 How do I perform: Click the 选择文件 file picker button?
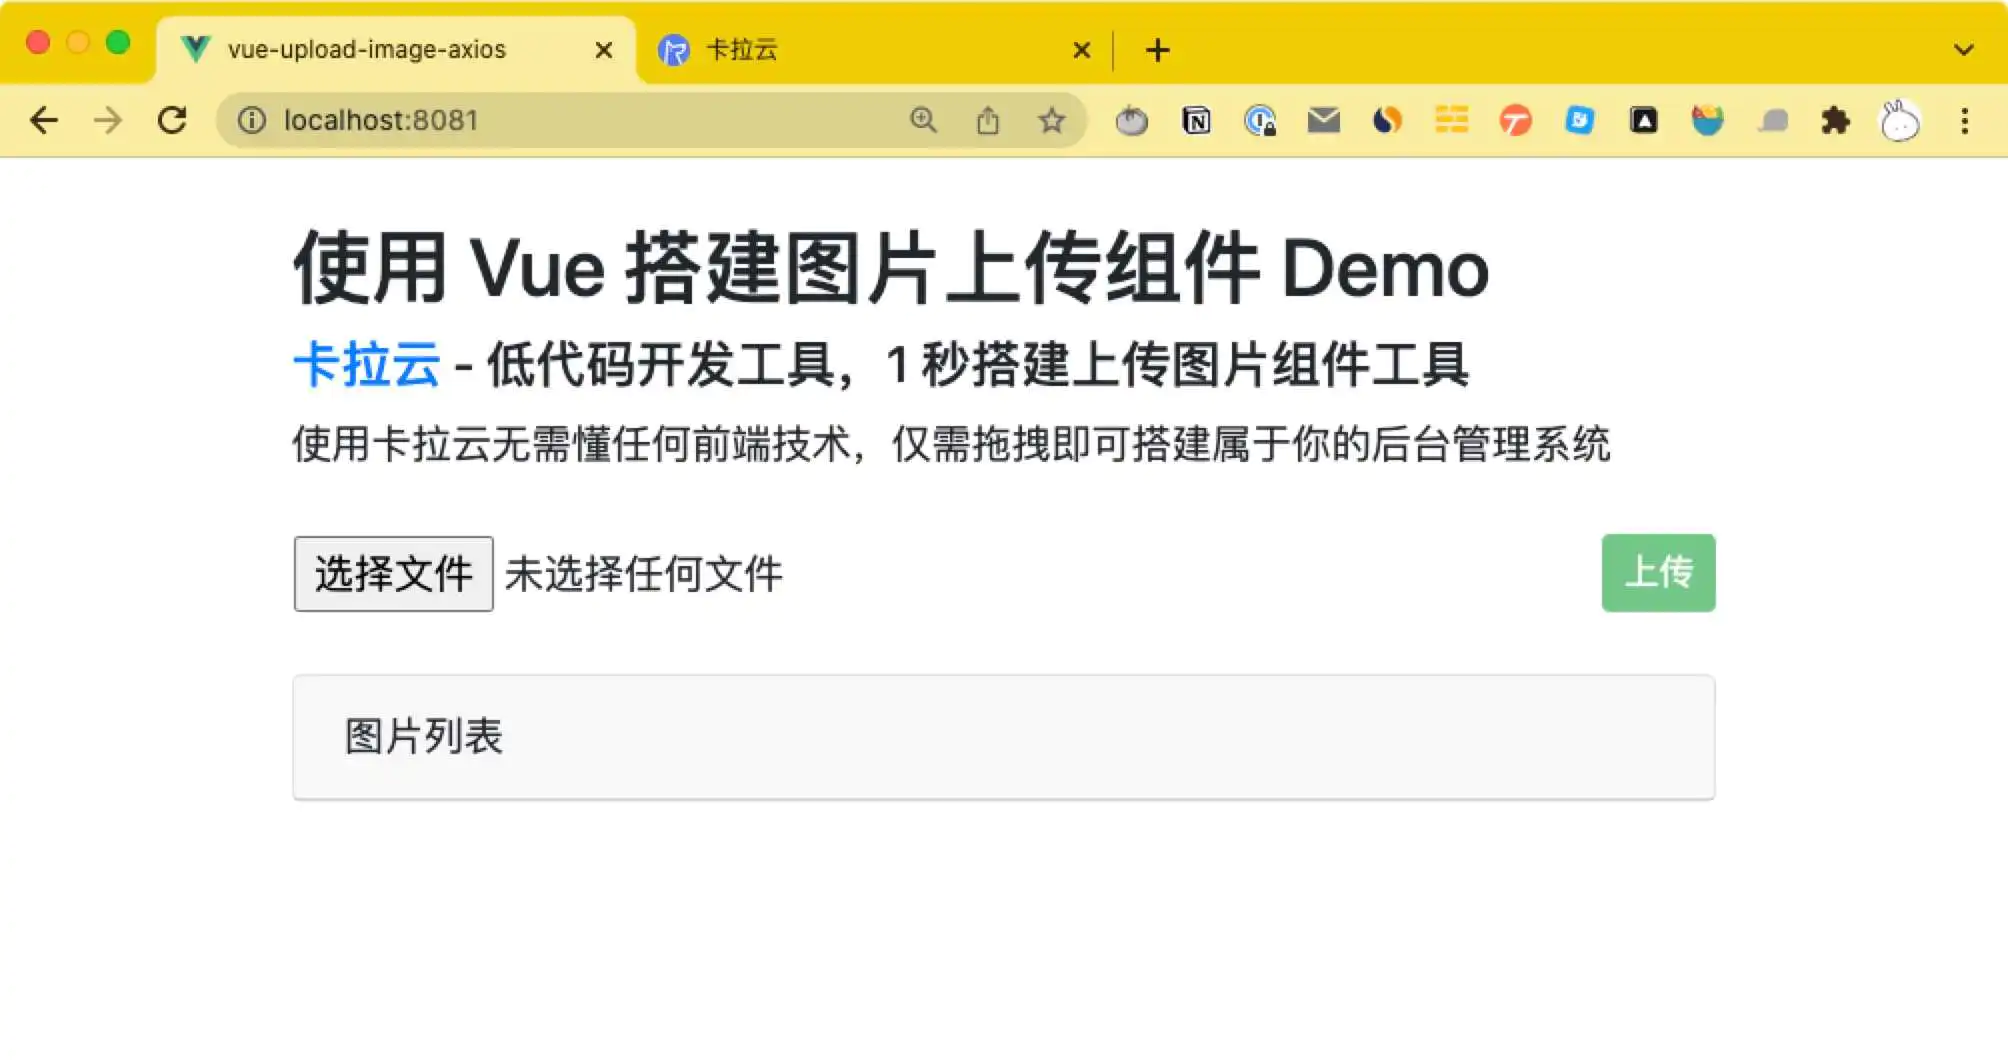pyautogui.click(x=392, y=573)
